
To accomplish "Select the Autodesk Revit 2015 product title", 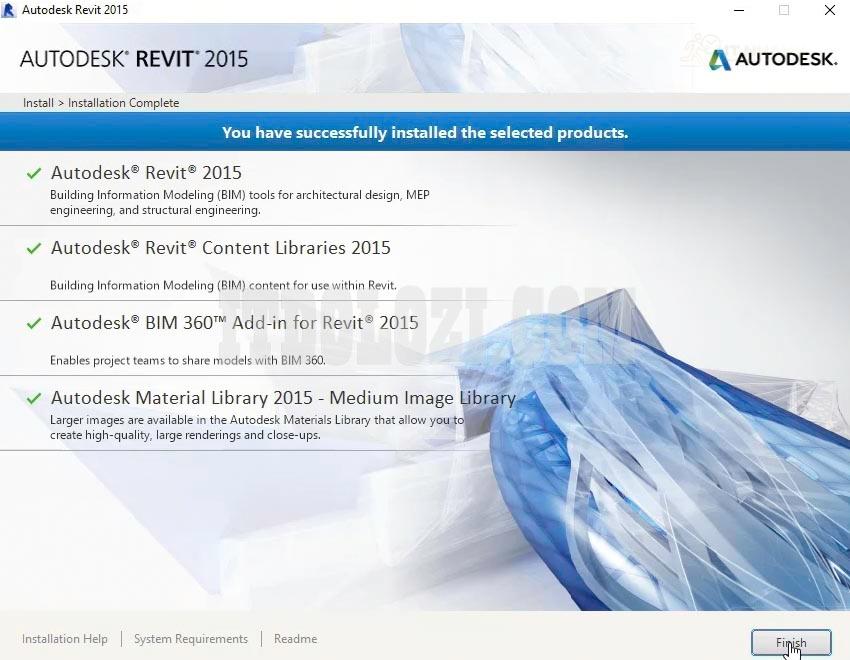I will (x=146, y=173).
